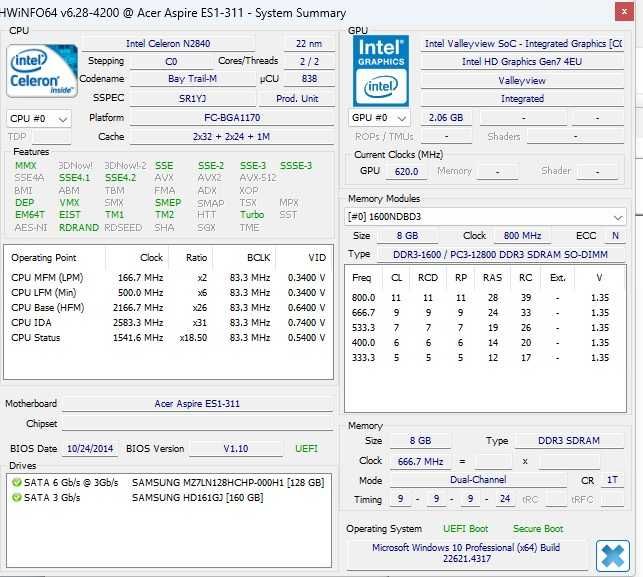Viewport: 643px width, 577px height.
Task: Click the memory clock 666.7 MHz value
Action: tap(420, 462)
